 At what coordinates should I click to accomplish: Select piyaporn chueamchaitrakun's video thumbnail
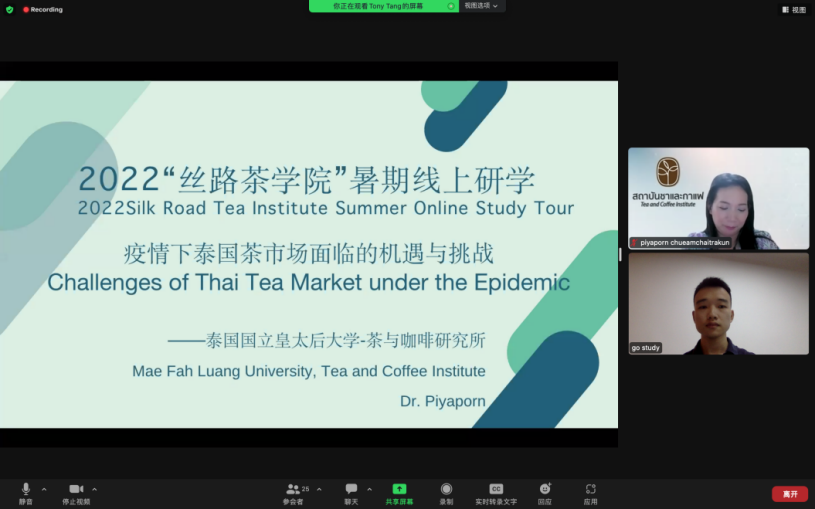pyautogui.click(x=718, y=198)
